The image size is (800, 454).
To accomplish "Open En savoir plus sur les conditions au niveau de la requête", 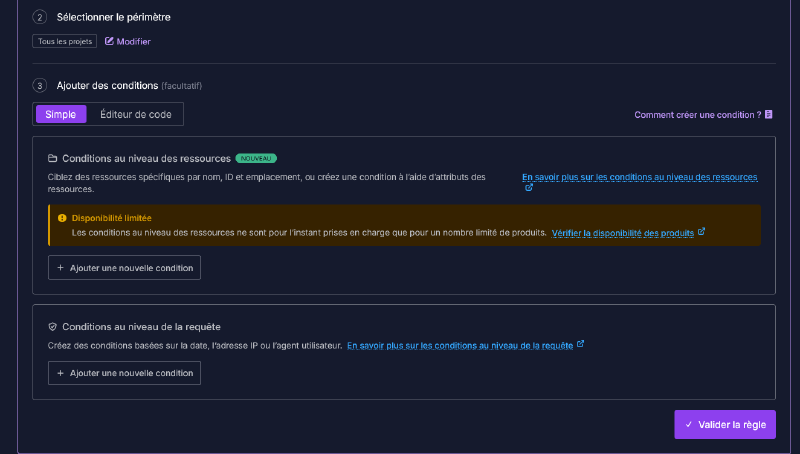I will tap(460, 346).
